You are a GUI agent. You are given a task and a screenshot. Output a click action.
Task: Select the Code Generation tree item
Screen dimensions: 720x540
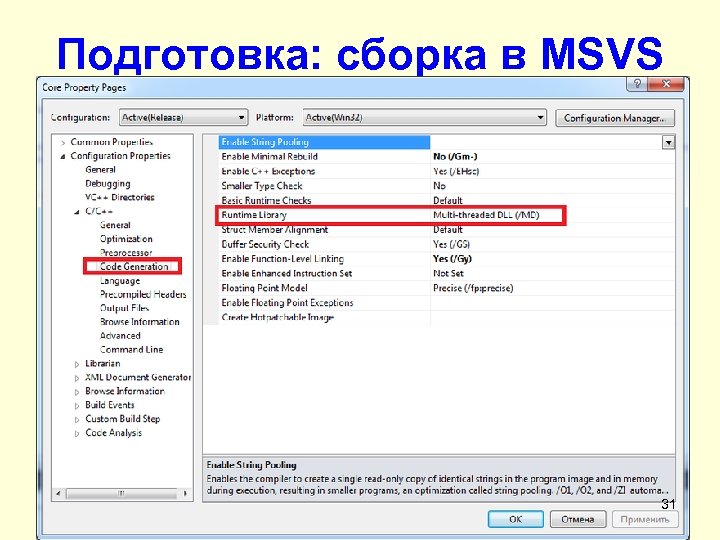pos(134,266)
